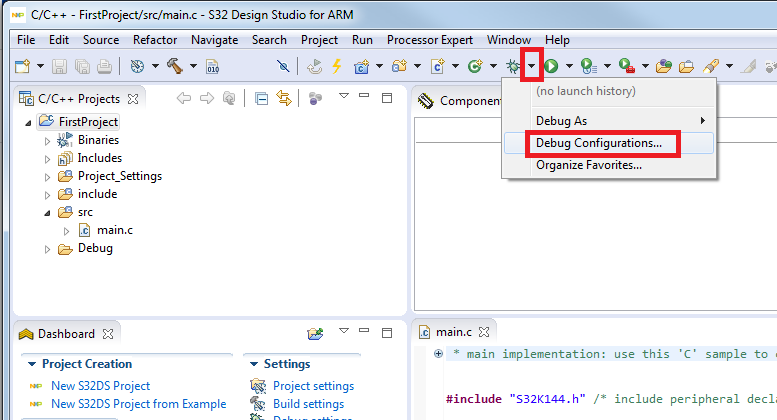
Task: Open the New wizard dropdown arrow
Action: click(x=41, y=66)
